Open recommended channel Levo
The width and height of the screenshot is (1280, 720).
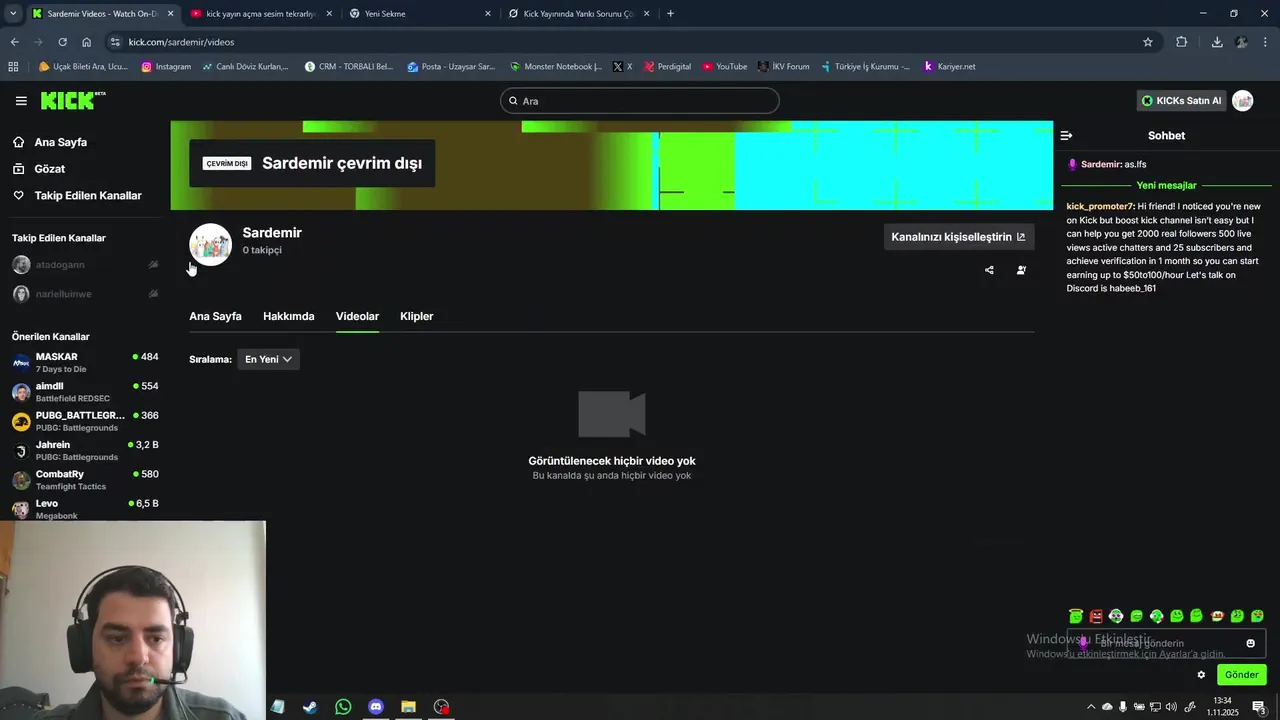85,508
